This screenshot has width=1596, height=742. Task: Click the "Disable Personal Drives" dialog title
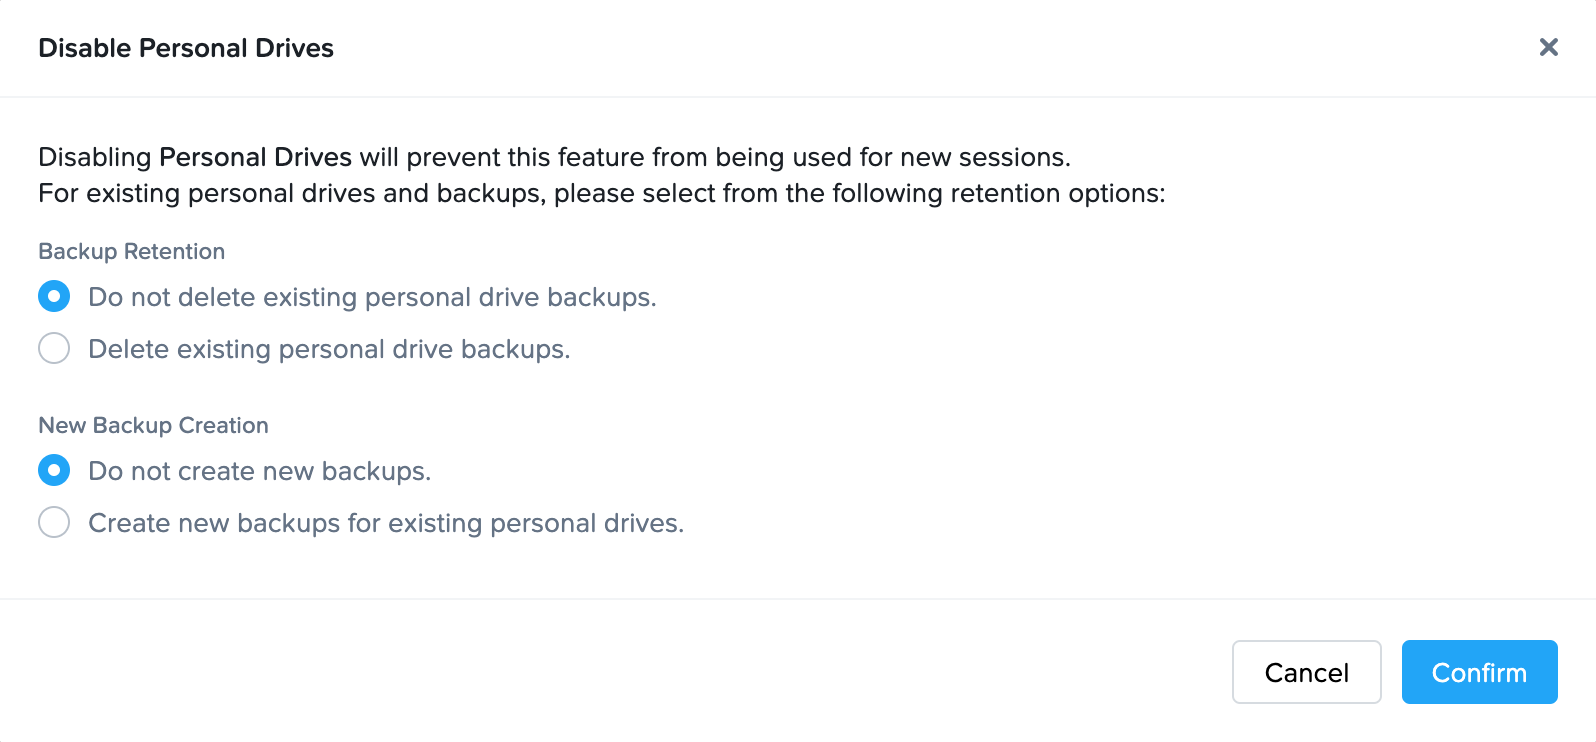[x=185, y=47]
